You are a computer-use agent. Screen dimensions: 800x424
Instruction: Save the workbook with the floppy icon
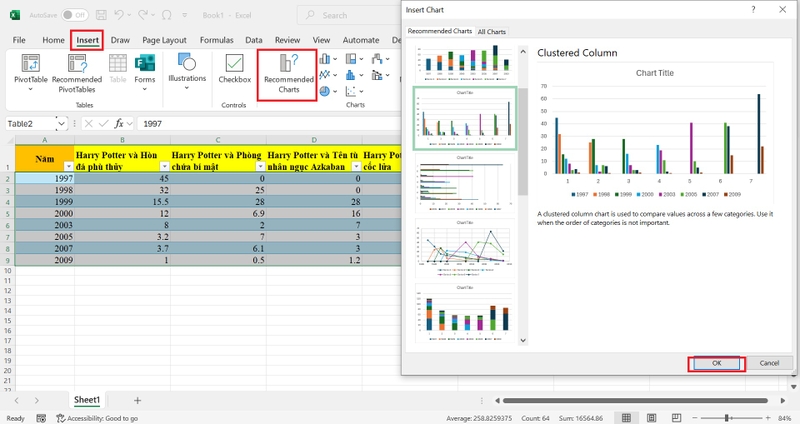click(x=101, y=15)
